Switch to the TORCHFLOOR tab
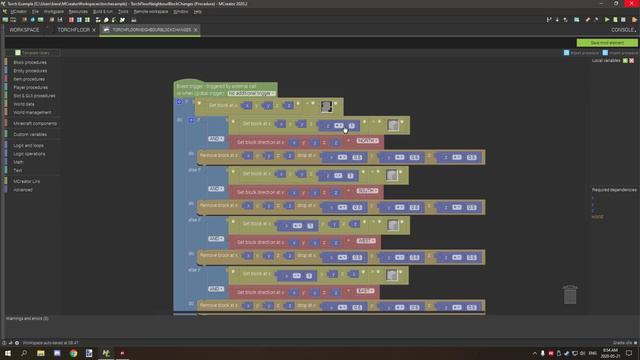 click(x=73, y=30)
